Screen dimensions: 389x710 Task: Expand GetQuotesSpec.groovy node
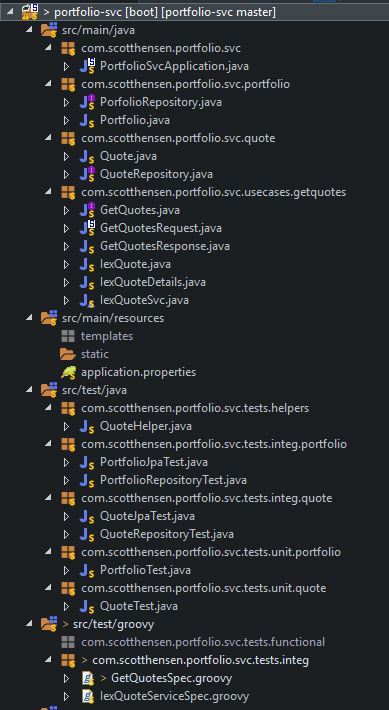click(67, 678)
